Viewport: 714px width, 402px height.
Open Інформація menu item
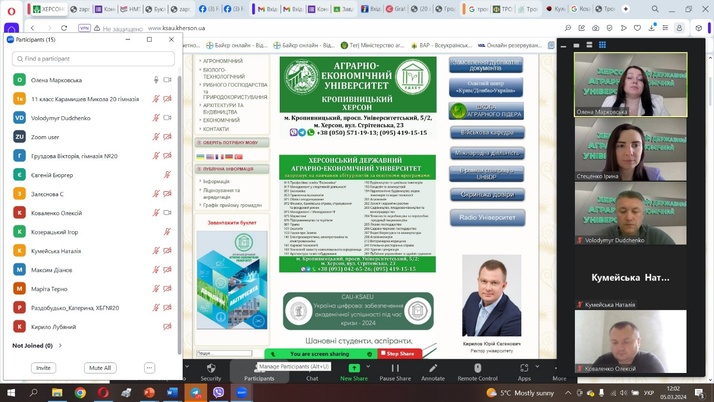[216, 181]
